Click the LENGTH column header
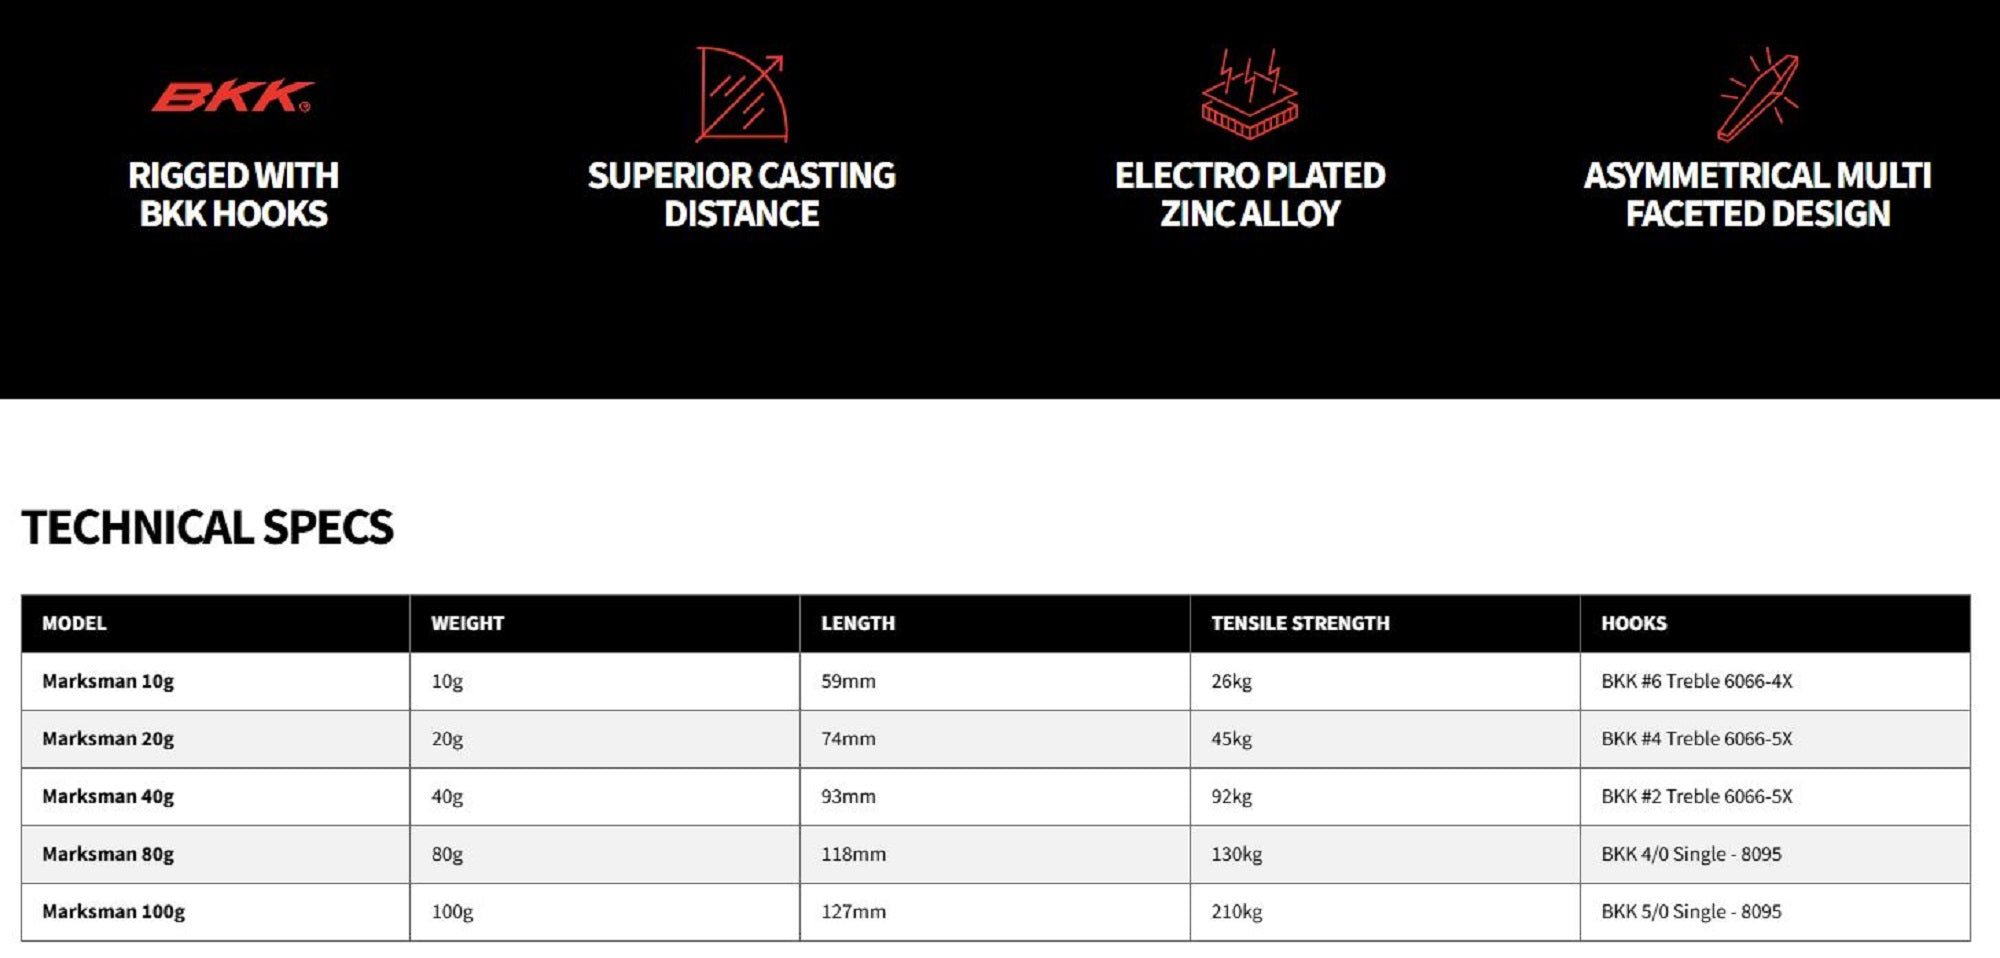The image size is (2000, 958). pyautogui.click(x=858, y=623)
